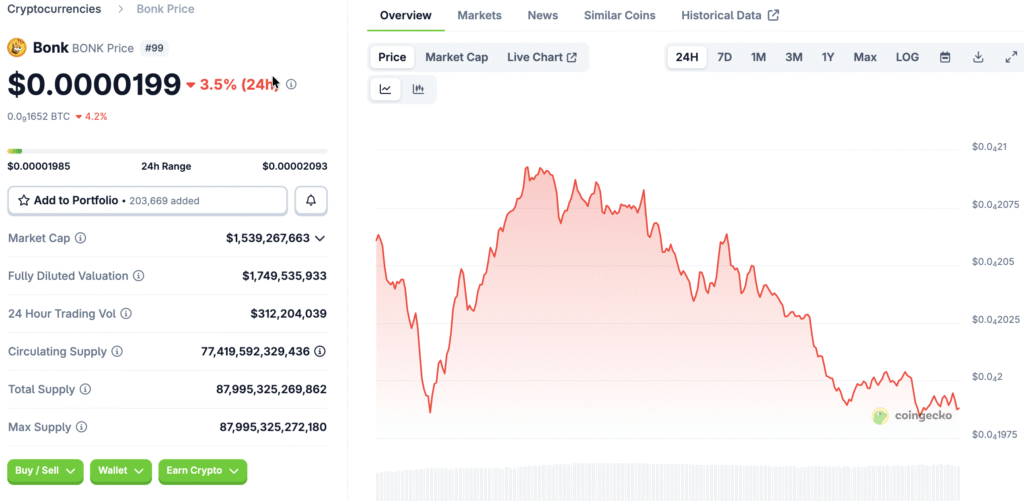Image resolution: width=1024 pixels, height=501 pixels.
Task: Click Add to Portfolio button
Action: click(147, 200)
